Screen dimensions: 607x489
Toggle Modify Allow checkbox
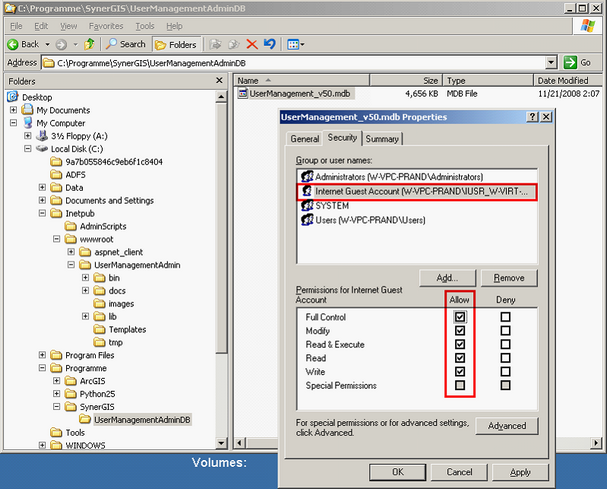click(460, 331)
